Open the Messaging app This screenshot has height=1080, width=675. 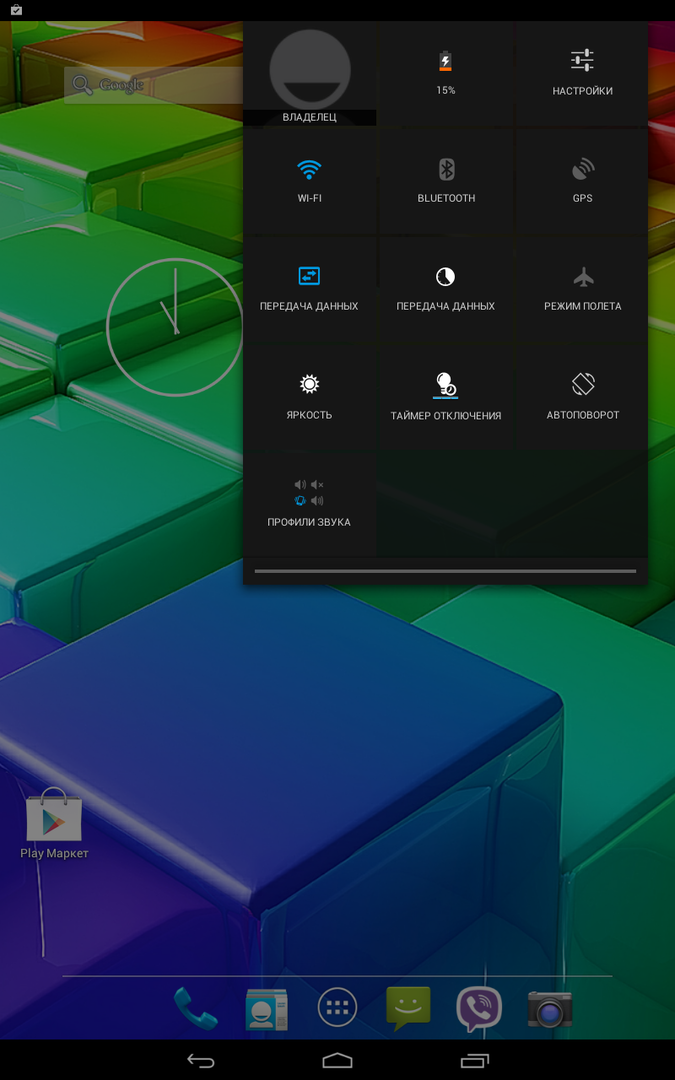pos(408,1009)
